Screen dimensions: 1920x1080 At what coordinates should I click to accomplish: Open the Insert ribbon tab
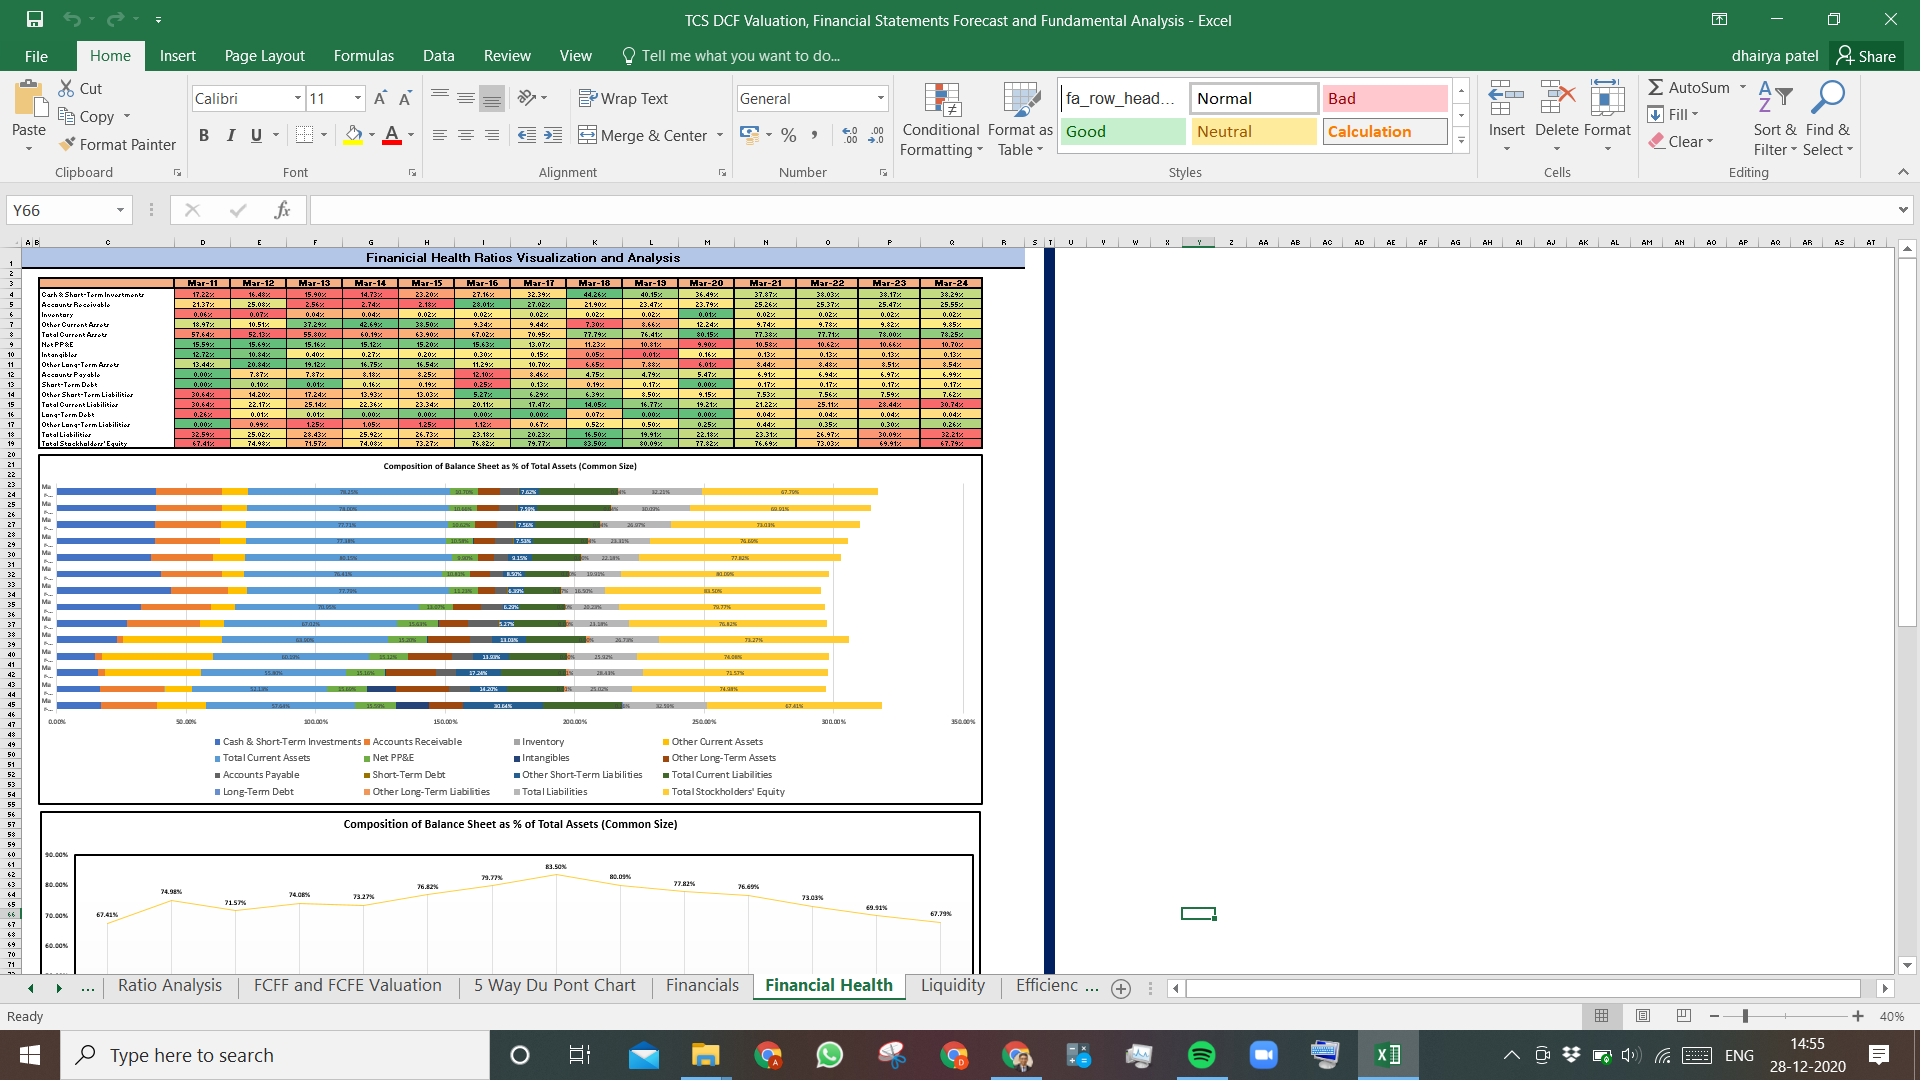pos(178,56)
